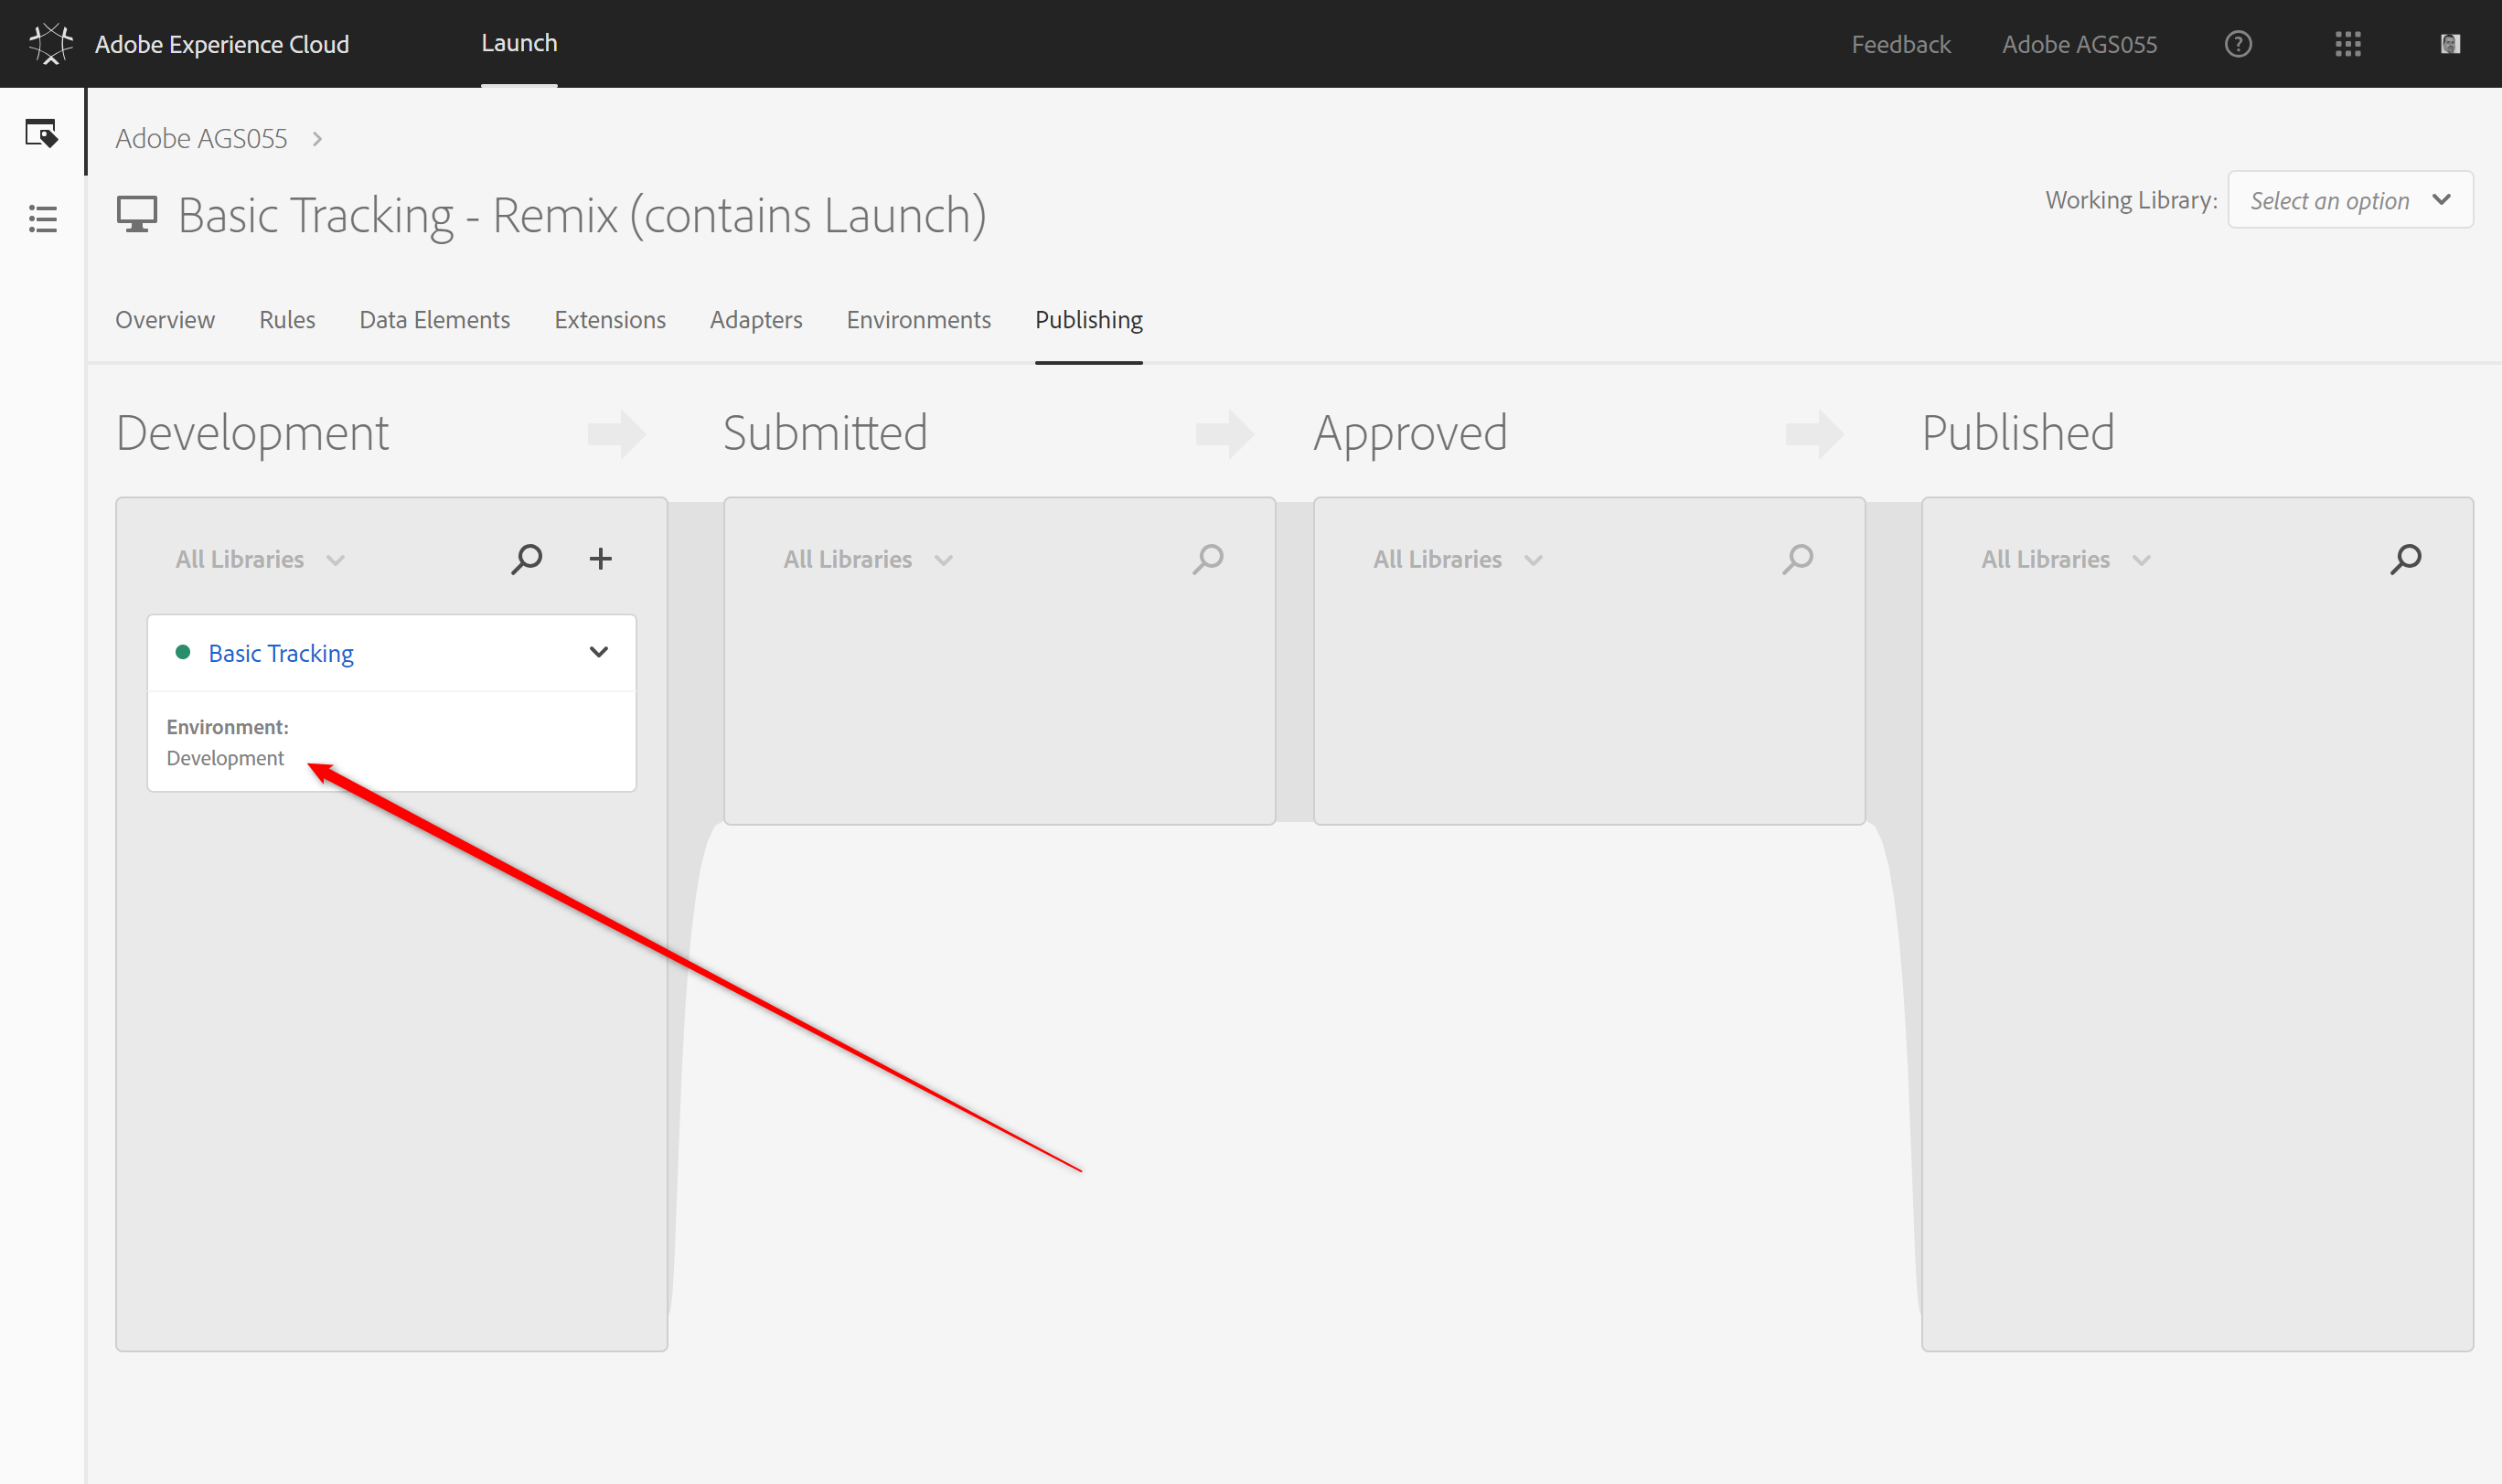Open the list view icon in sidebar
2502x1484 pixels.
pos(42,219)
